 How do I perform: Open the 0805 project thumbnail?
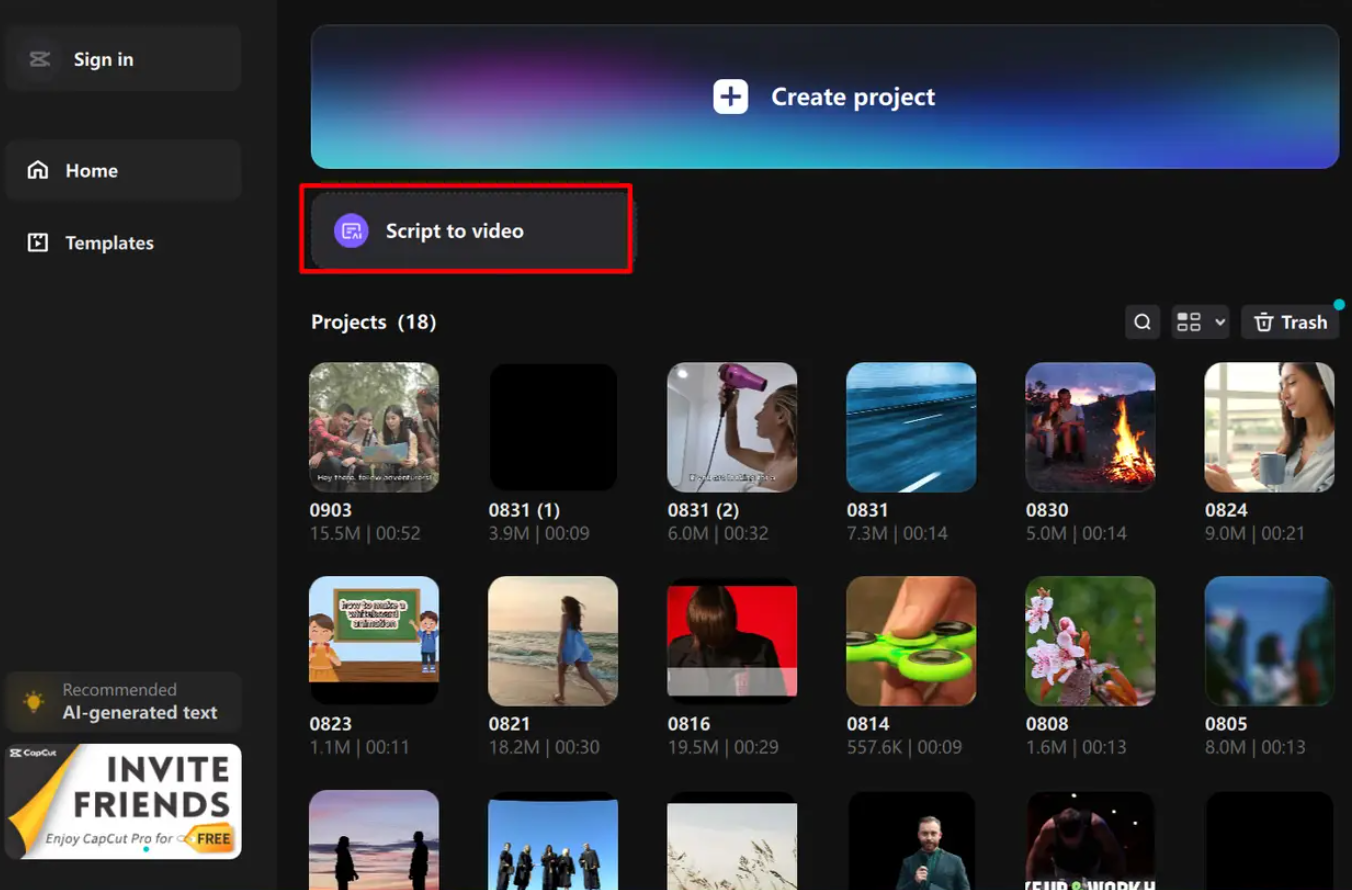(x=1269, y=641)
